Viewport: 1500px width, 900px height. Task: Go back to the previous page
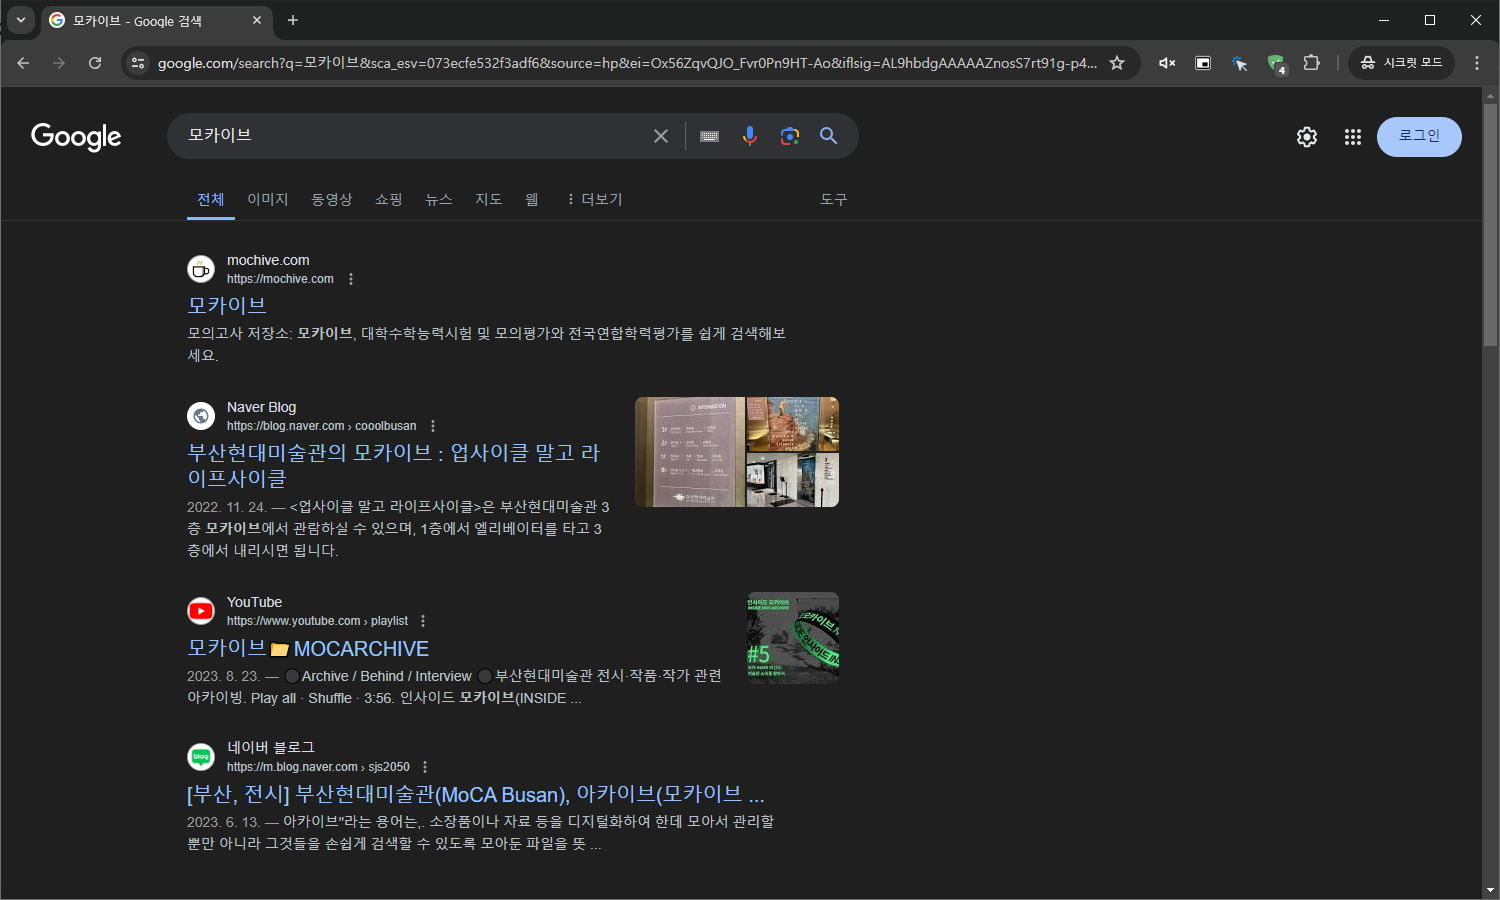click(23, 63)
